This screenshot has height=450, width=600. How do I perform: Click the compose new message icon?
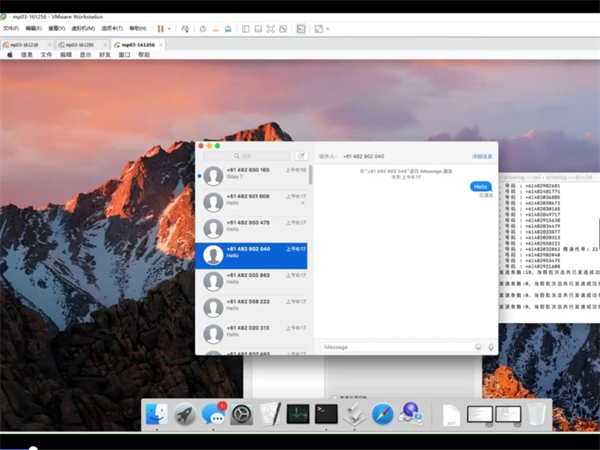(301, 156)
